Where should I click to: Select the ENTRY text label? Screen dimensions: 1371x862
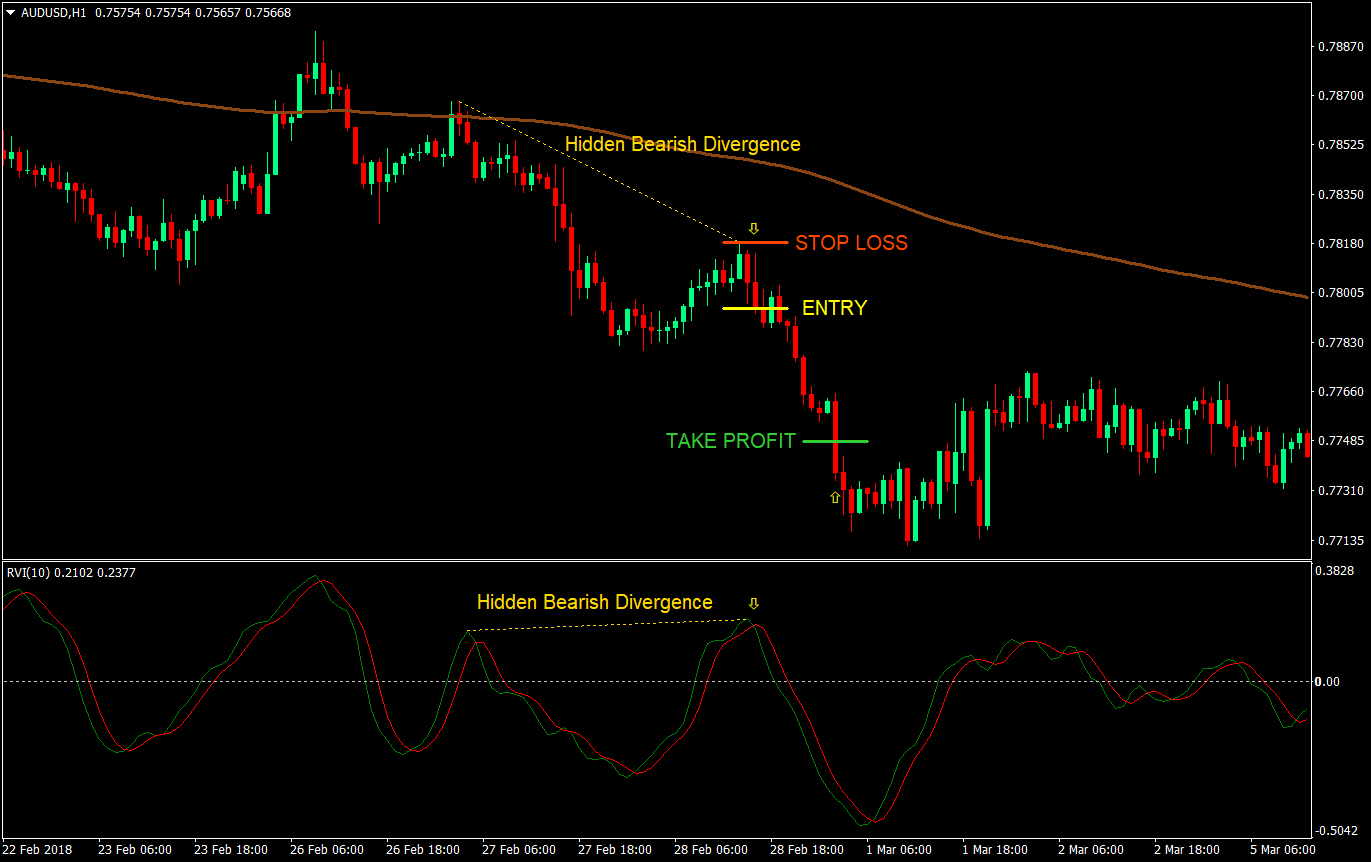tap(833, 308)
